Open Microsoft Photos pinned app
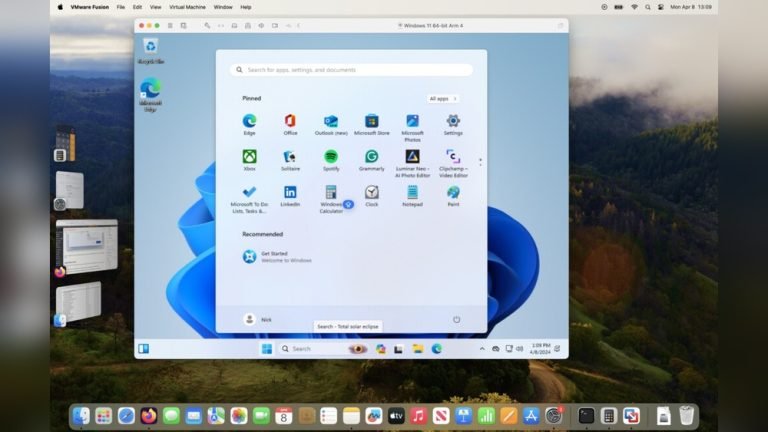 [x=412, y=127]
